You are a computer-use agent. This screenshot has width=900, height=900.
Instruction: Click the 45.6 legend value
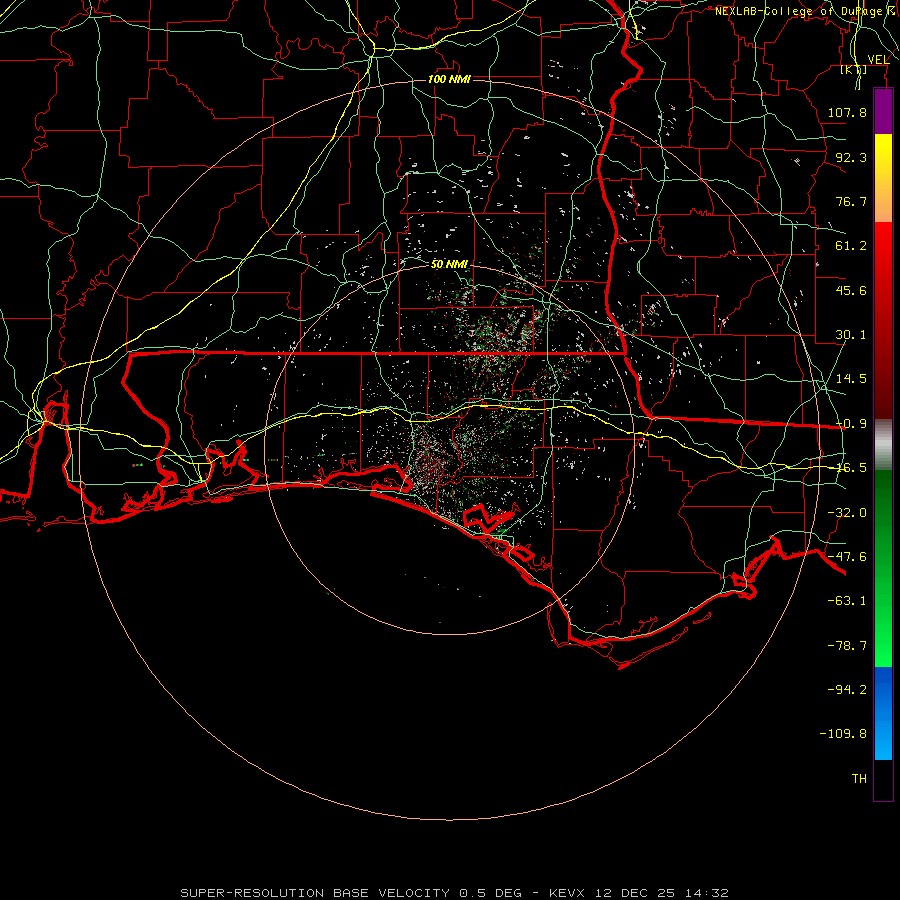click(851, 290)
